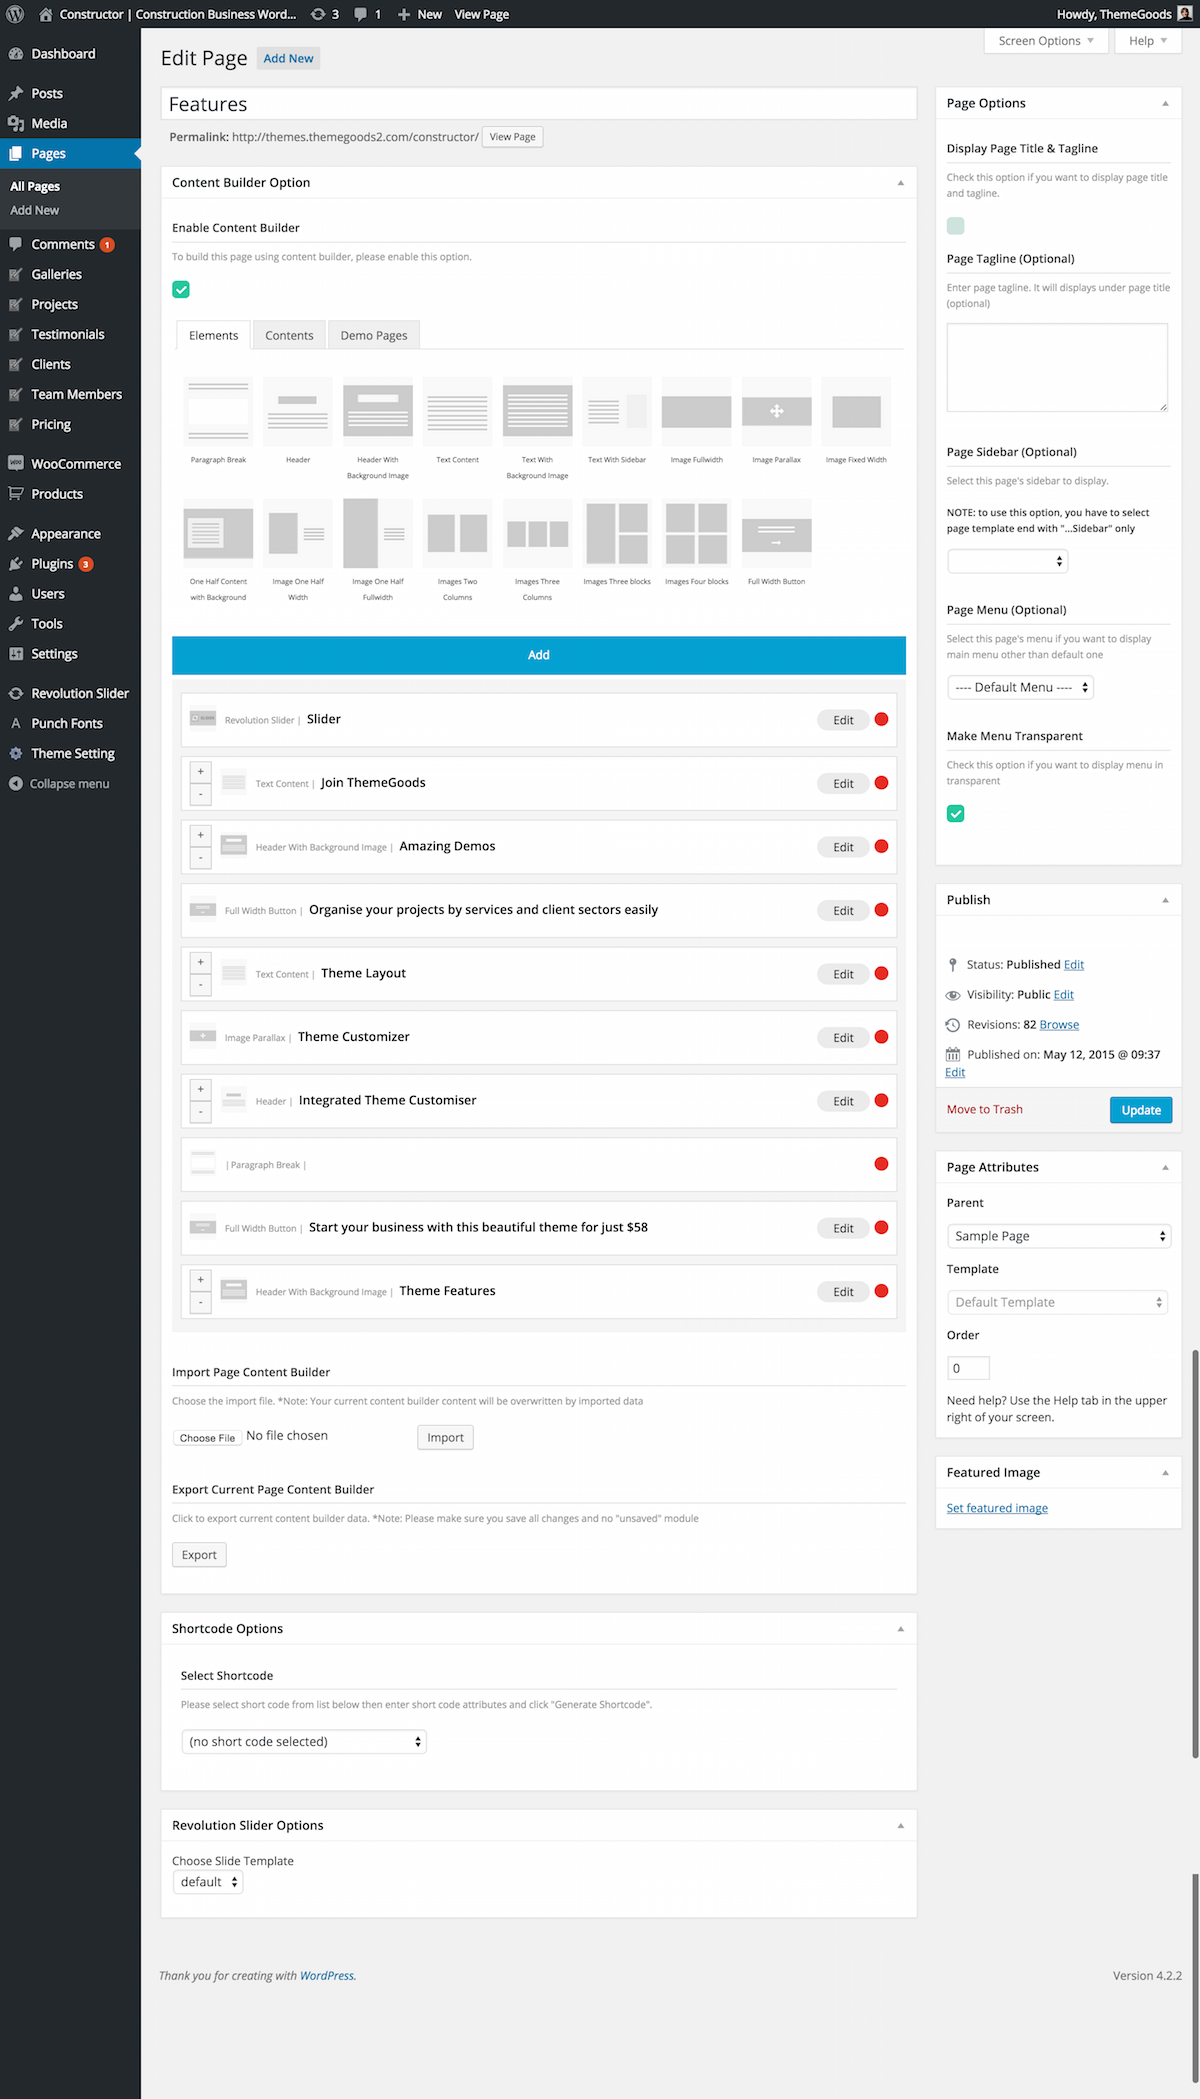Open WordPress logo menu in admin bar

[15, 14]
